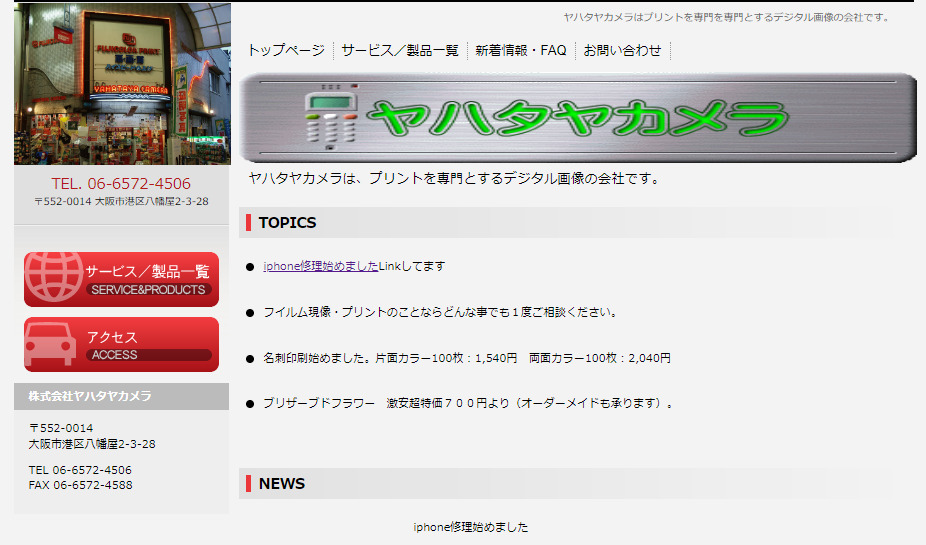Click the 名刺印刷始めました topic line
This screenshot has width=926, height=545.
466,358
